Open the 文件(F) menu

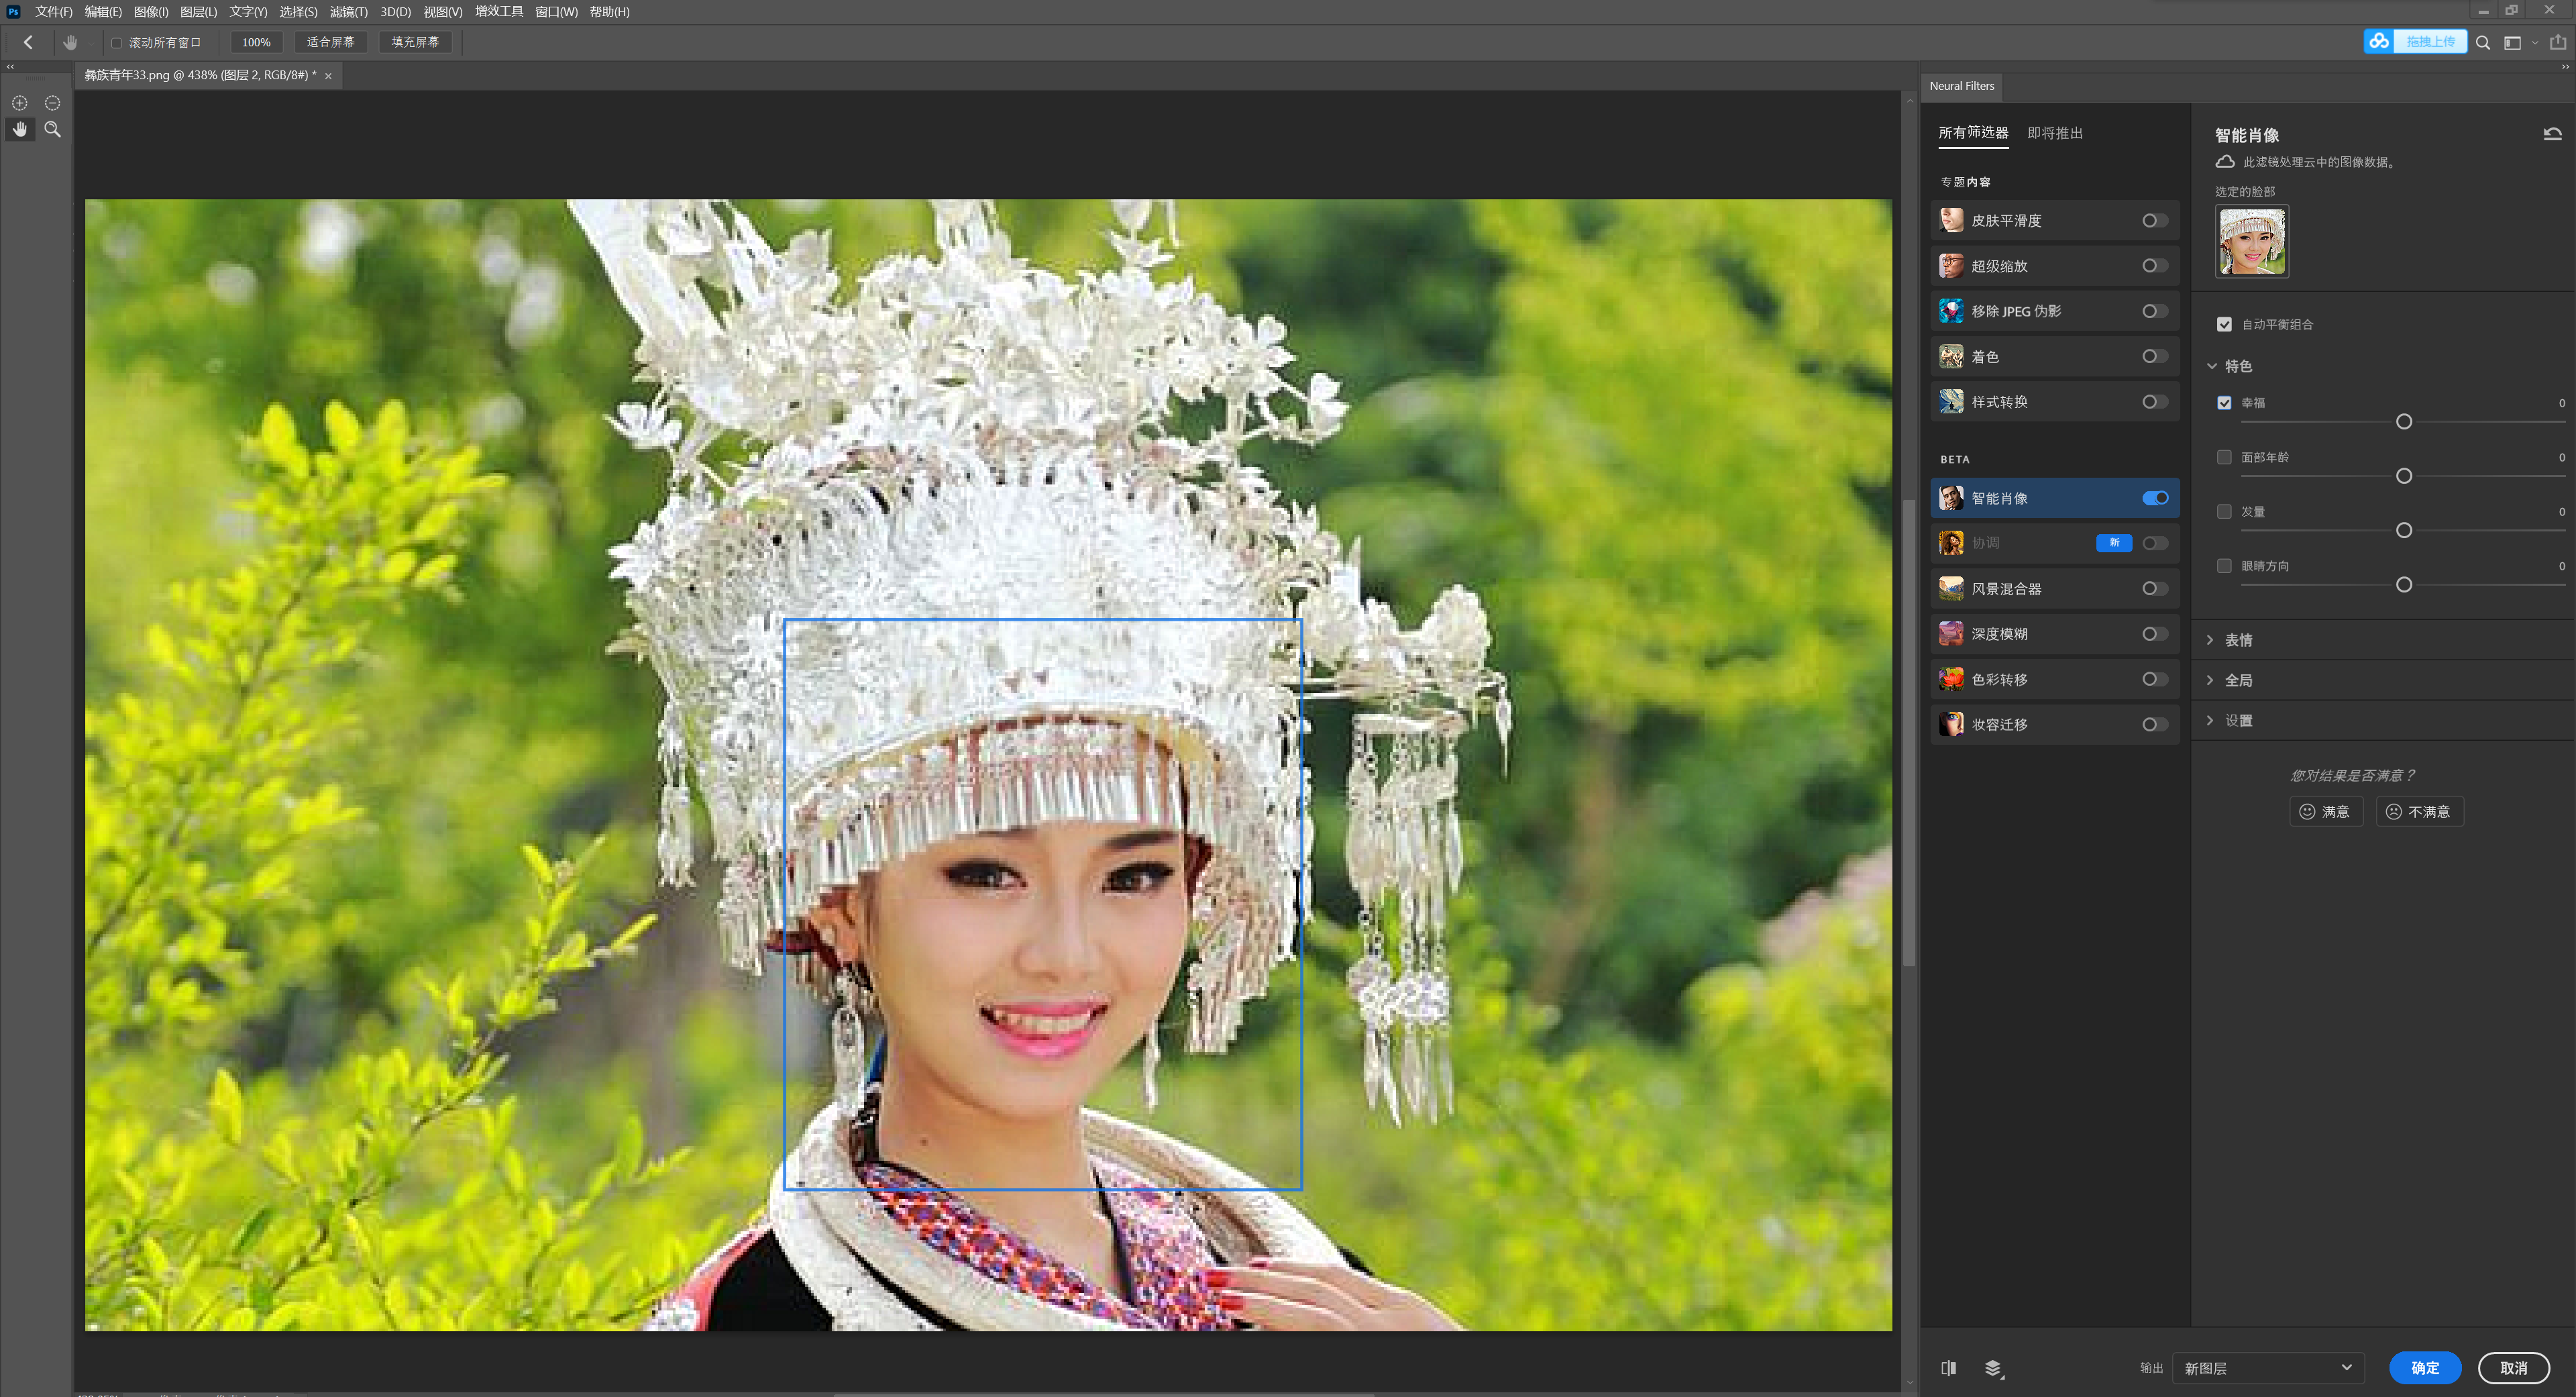click(x=53, y=12)
